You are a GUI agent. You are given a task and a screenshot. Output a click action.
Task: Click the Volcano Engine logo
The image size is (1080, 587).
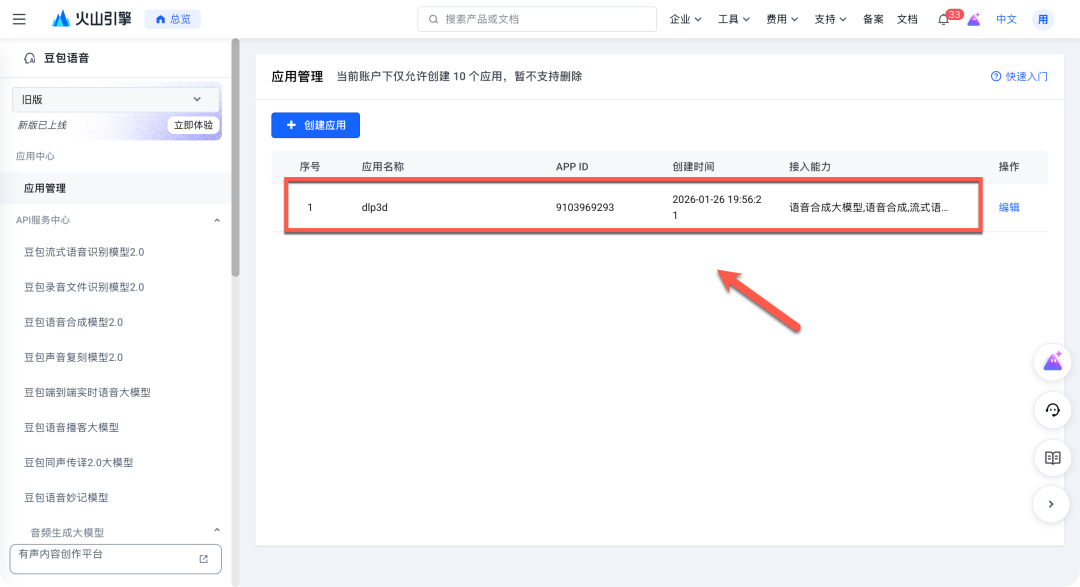91,19
